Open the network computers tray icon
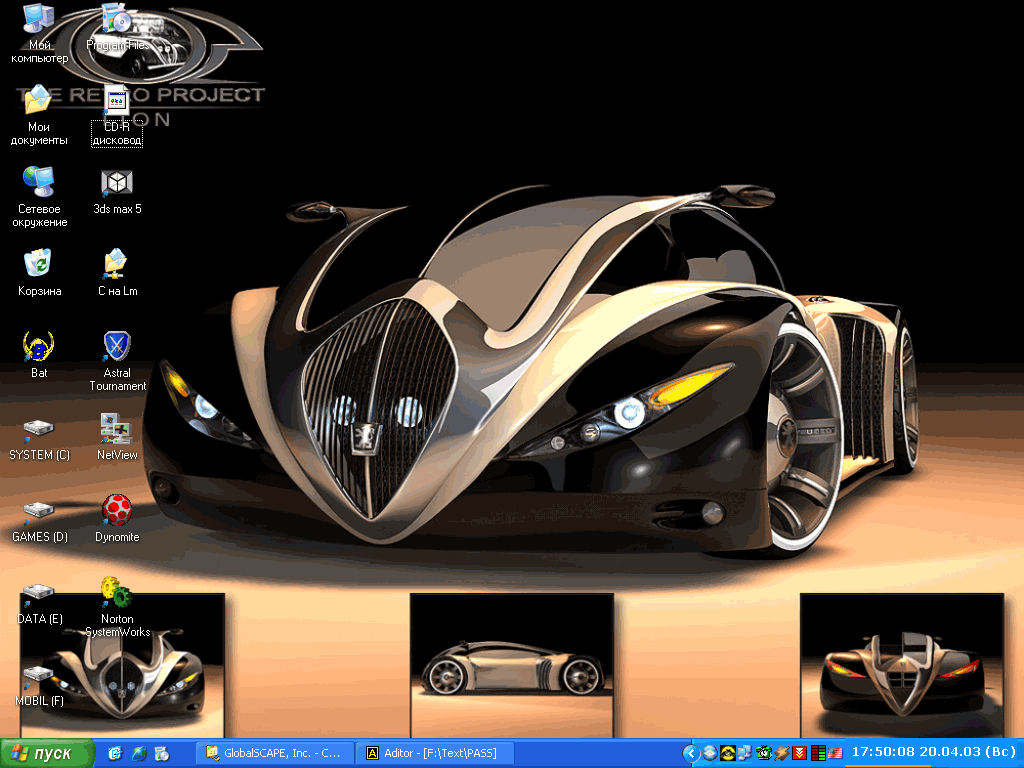The width and height of the screenshot is (1024, 768). click(745, 754)
